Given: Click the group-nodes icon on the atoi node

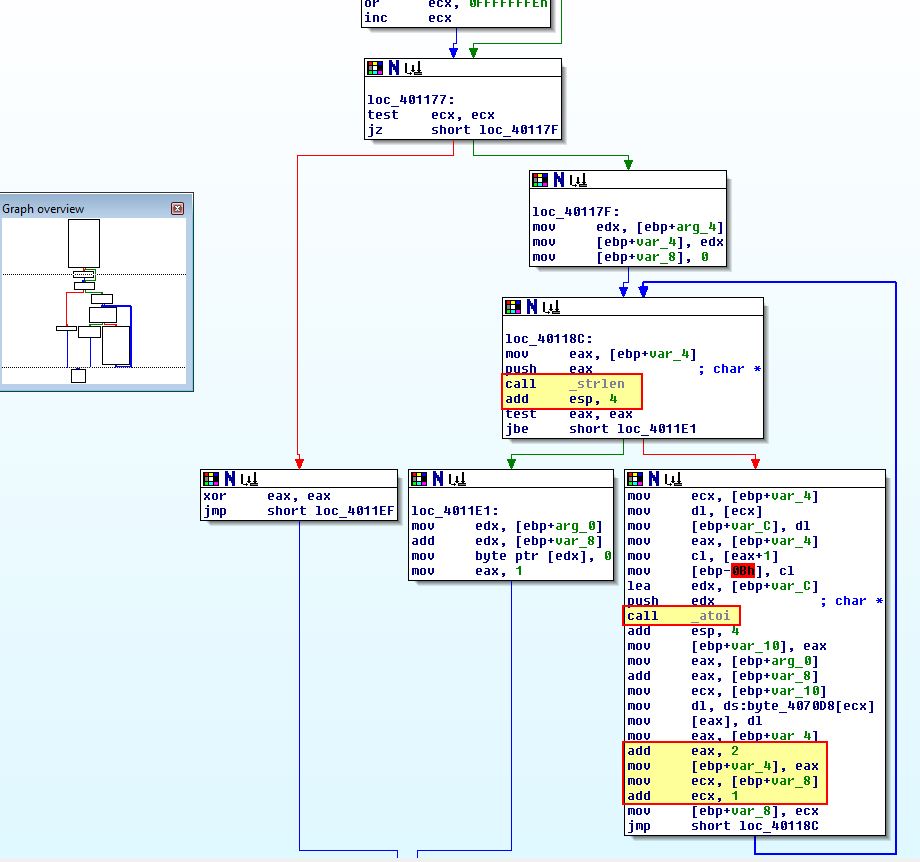Looking at the screenshot, I should tap(673, 479).
